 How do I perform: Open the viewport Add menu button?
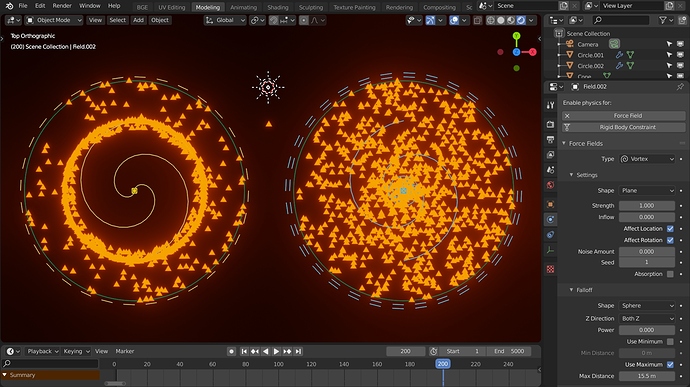[138, 20]
